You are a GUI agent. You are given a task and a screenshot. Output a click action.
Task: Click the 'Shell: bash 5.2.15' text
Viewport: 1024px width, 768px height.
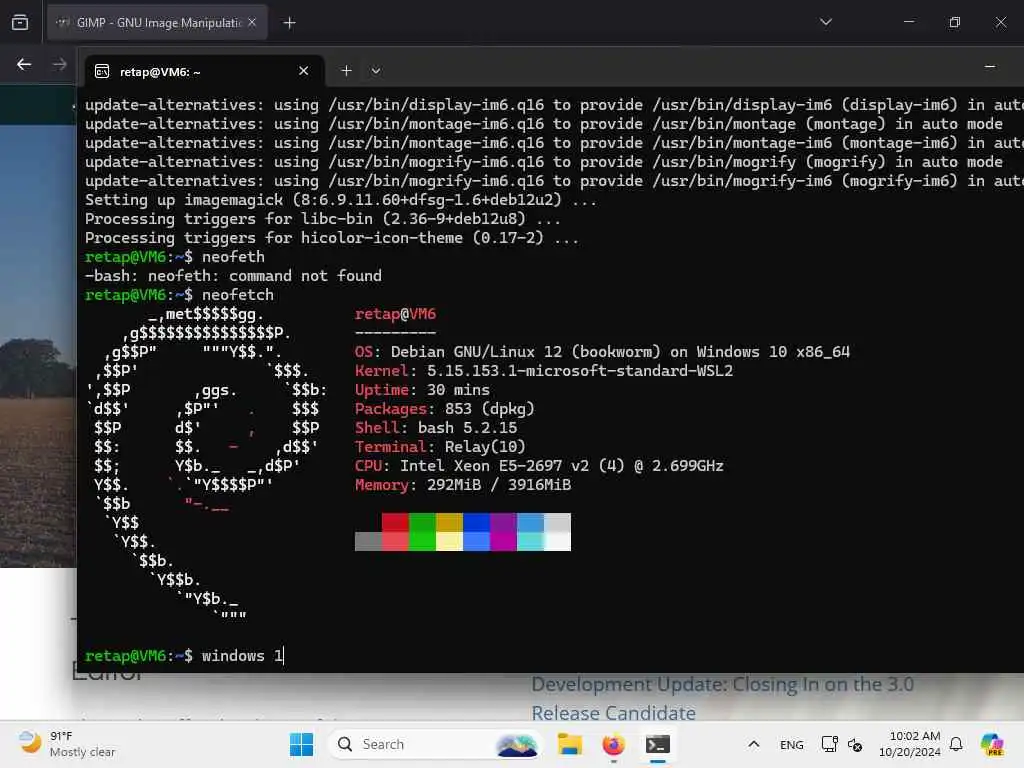click(x=436, y=428)
